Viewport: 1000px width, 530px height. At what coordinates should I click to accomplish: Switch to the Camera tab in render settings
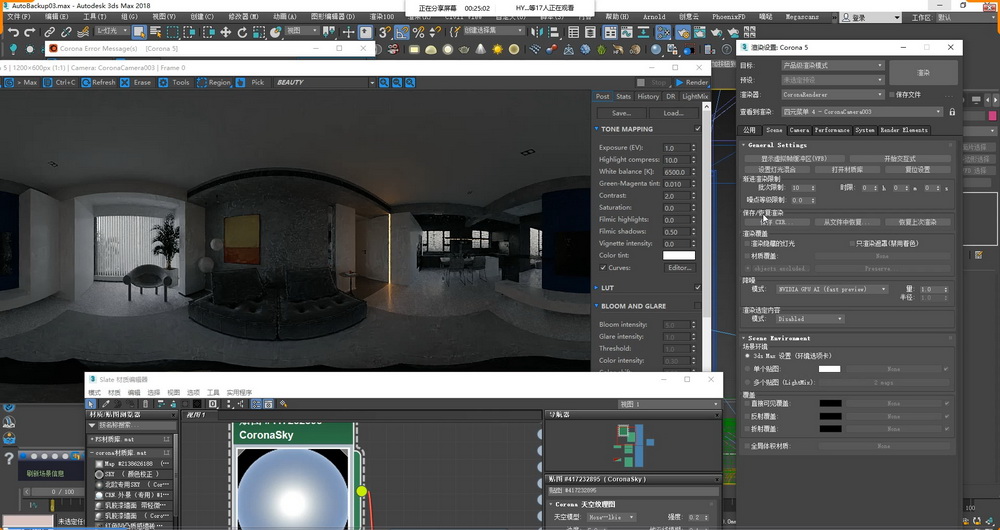799,130
